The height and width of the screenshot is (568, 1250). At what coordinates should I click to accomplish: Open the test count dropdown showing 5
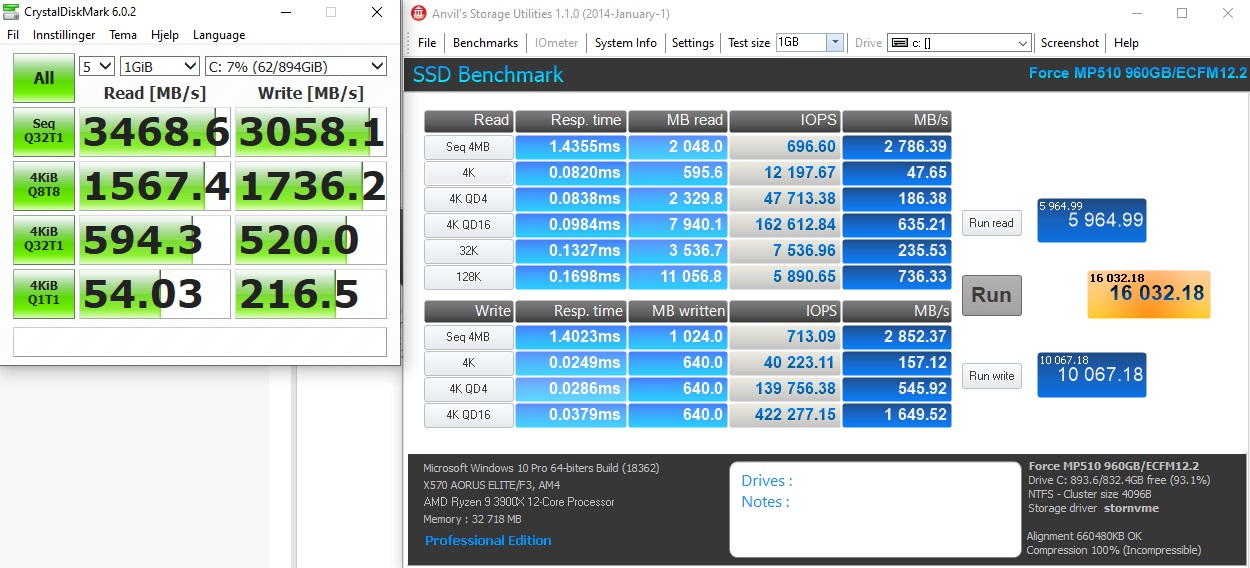pos(97,66)
